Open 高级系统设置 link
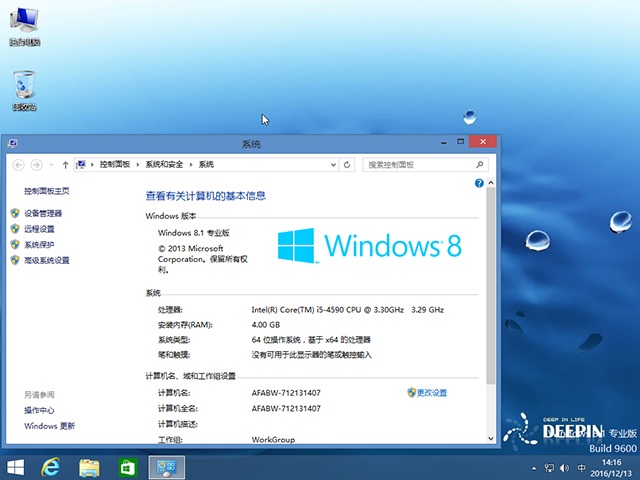The height and width of the screenshot is (480, 640). click(x=47, y=260)
